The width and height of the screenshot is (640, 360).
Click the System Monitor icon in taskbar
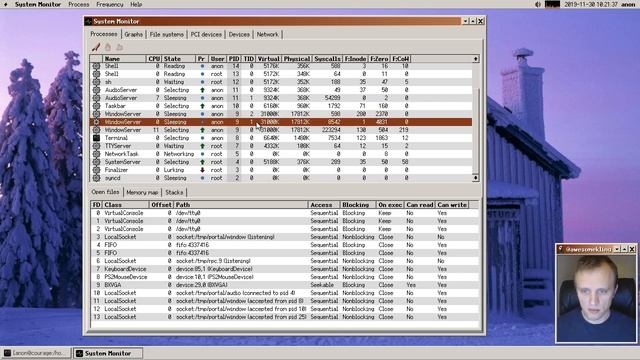80,353
